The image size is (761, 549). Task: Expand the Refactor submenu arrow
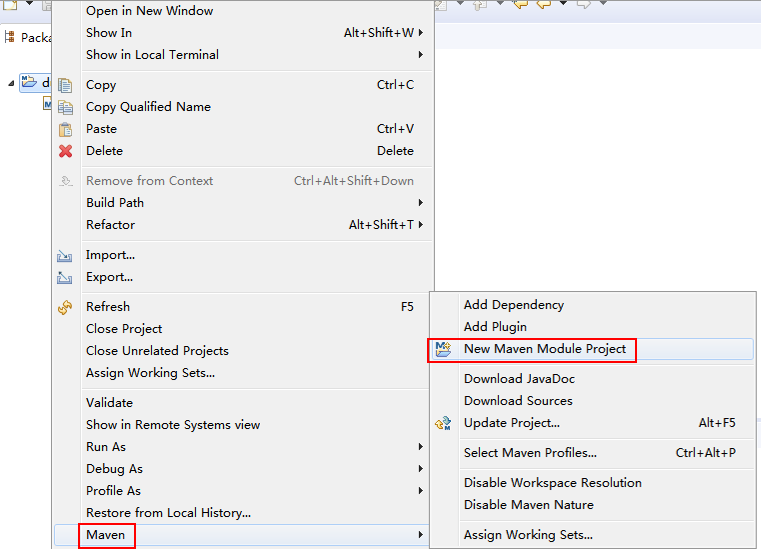click(421, 224)
